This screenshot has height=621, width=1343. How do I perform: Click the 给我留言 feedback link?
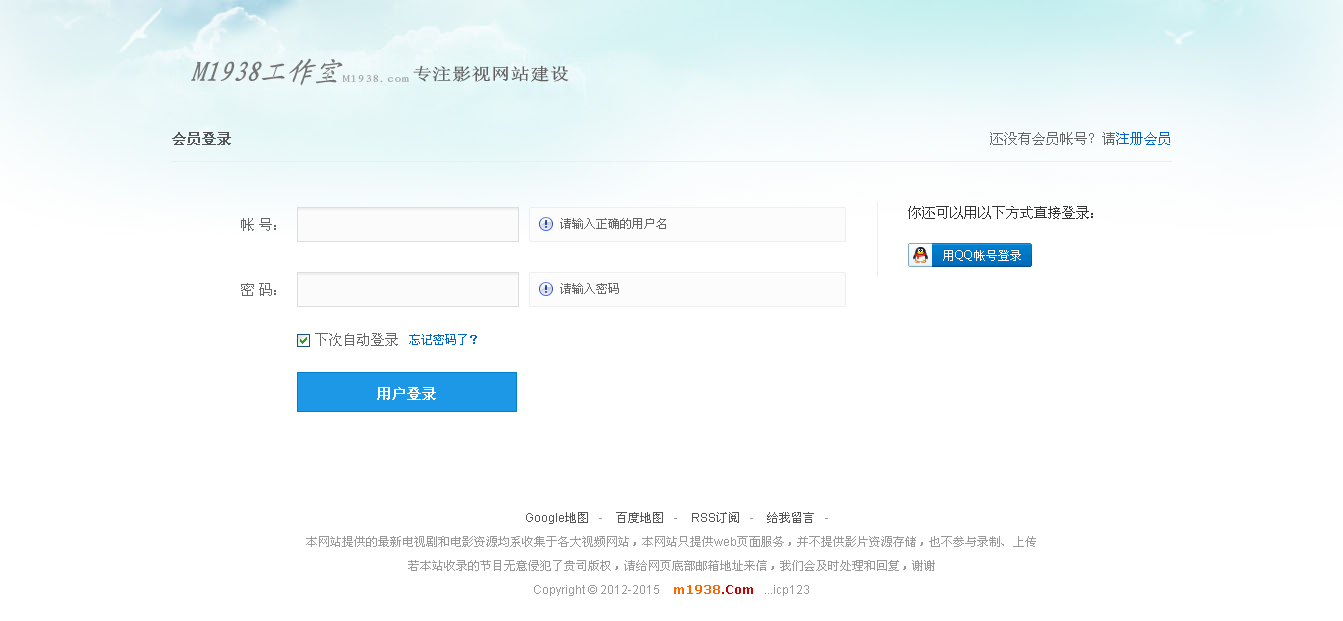point(788,517)
